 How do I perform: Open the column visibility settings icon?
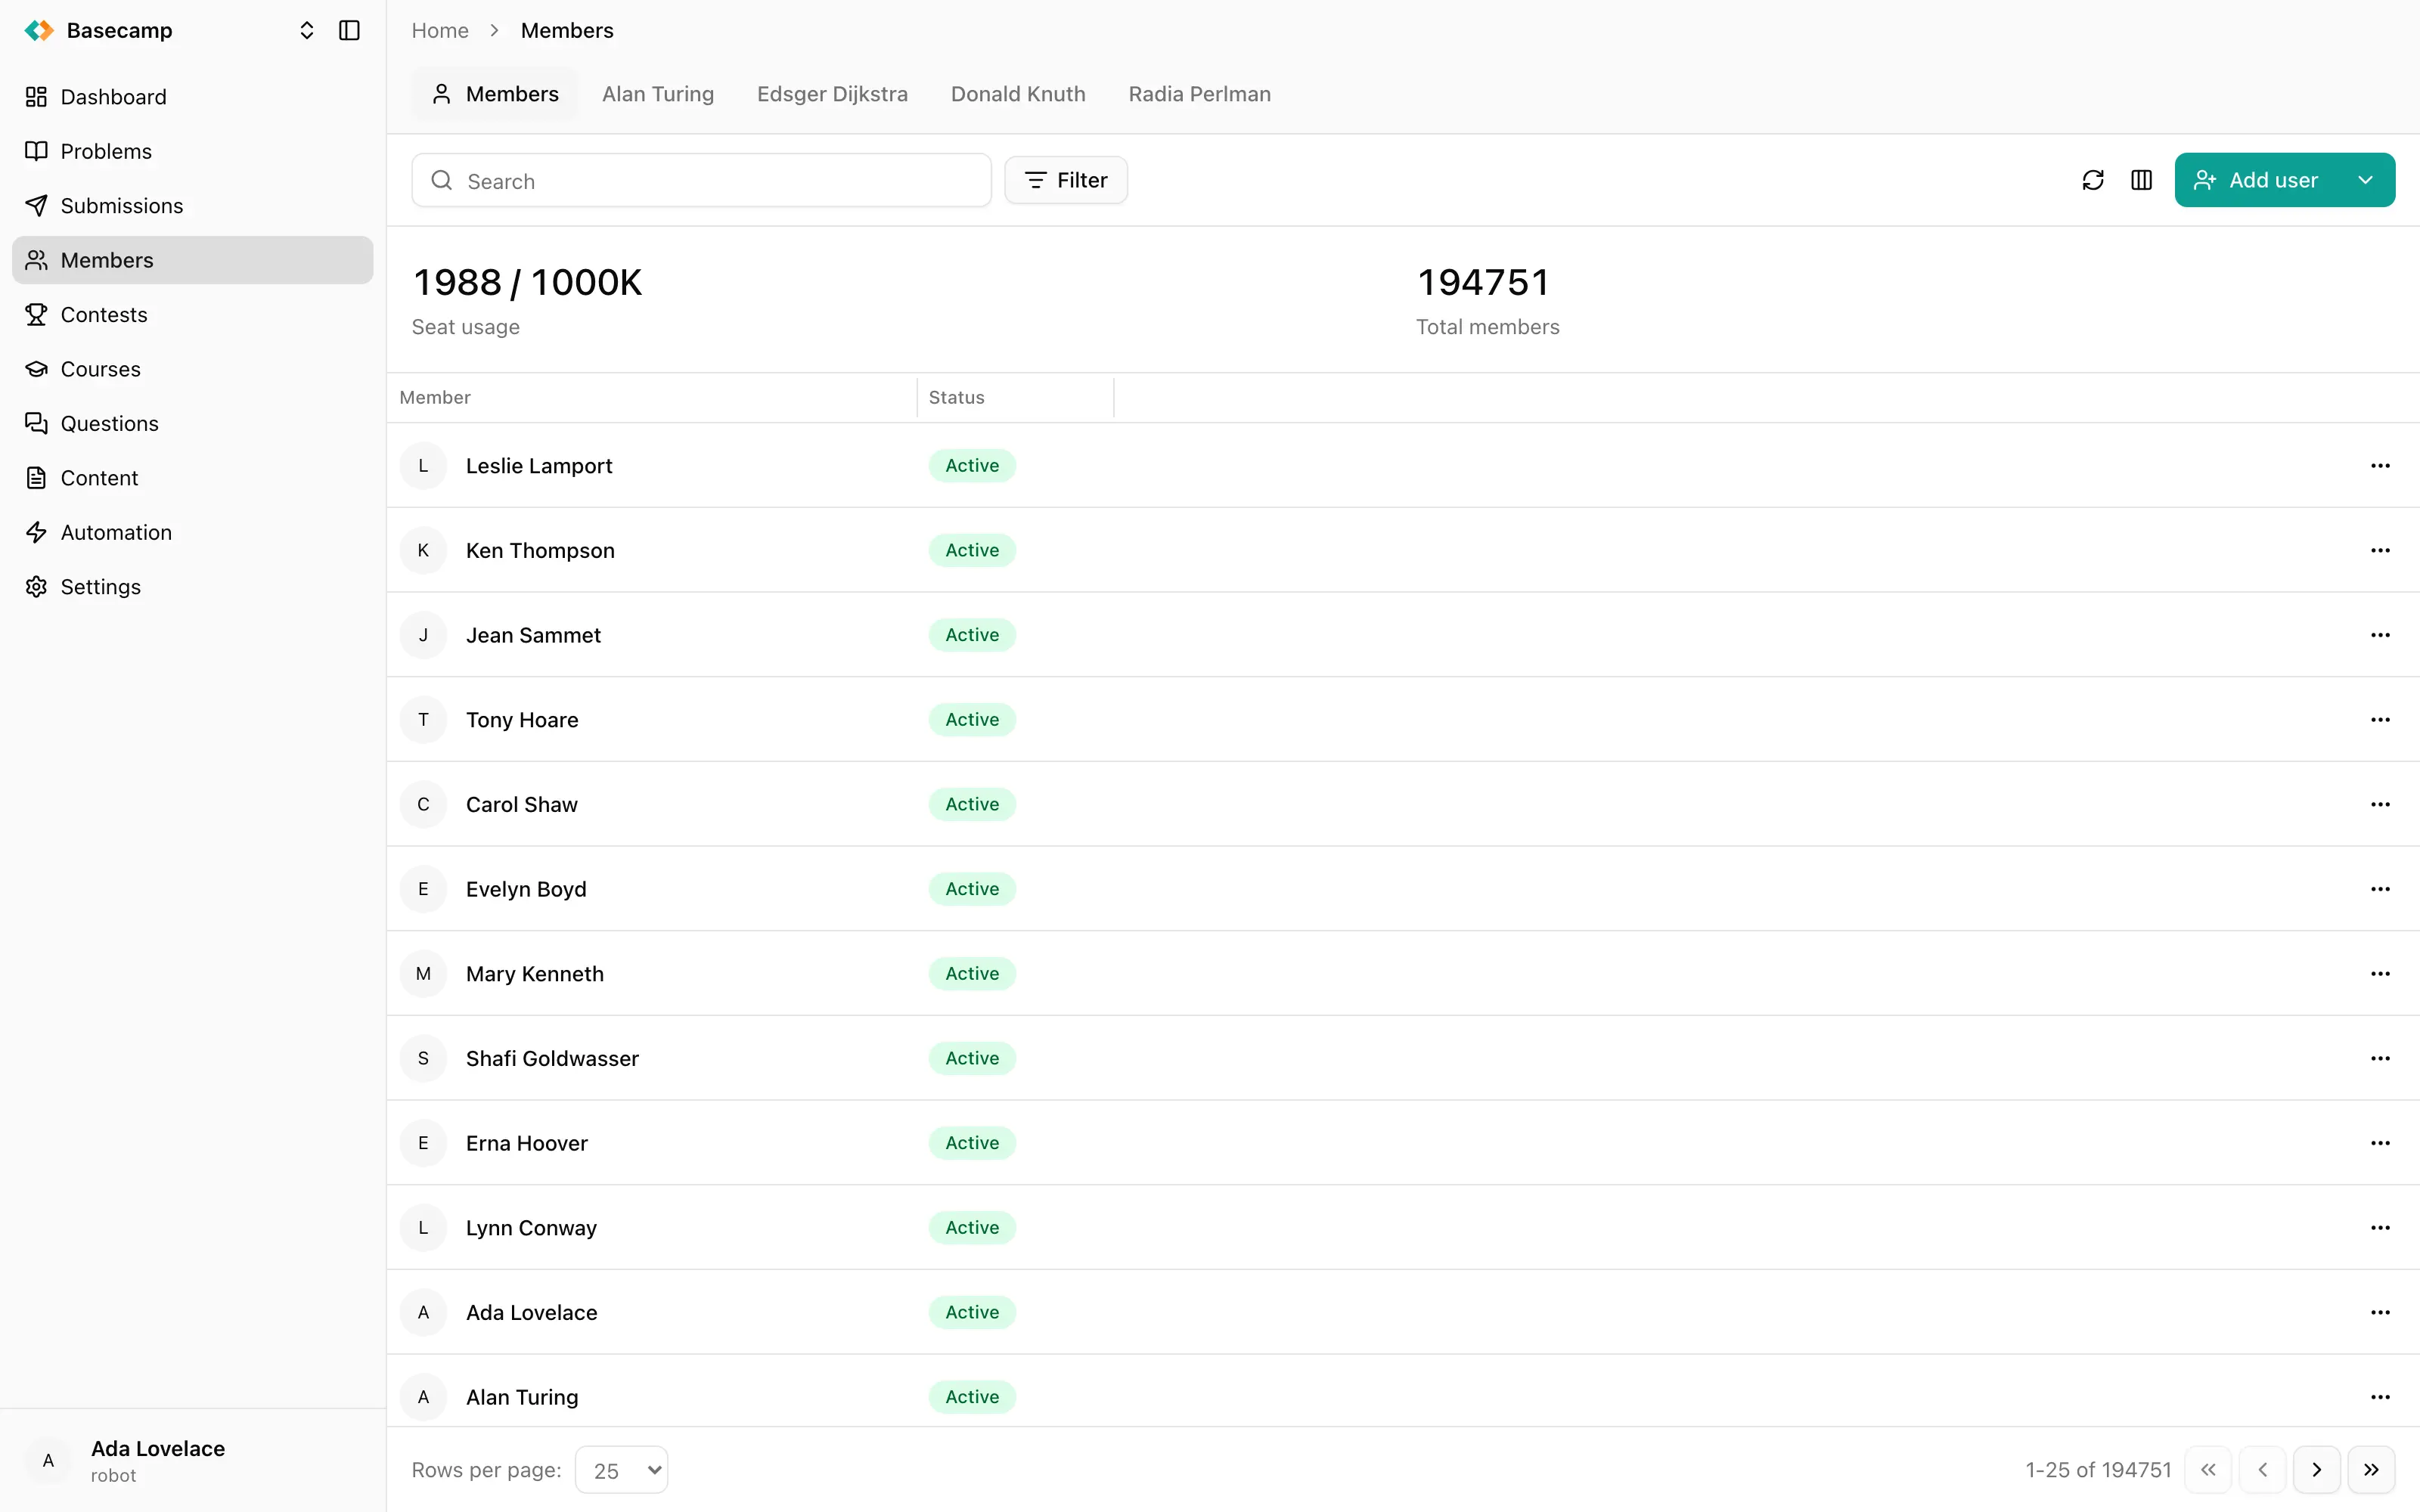[2141, 180]
